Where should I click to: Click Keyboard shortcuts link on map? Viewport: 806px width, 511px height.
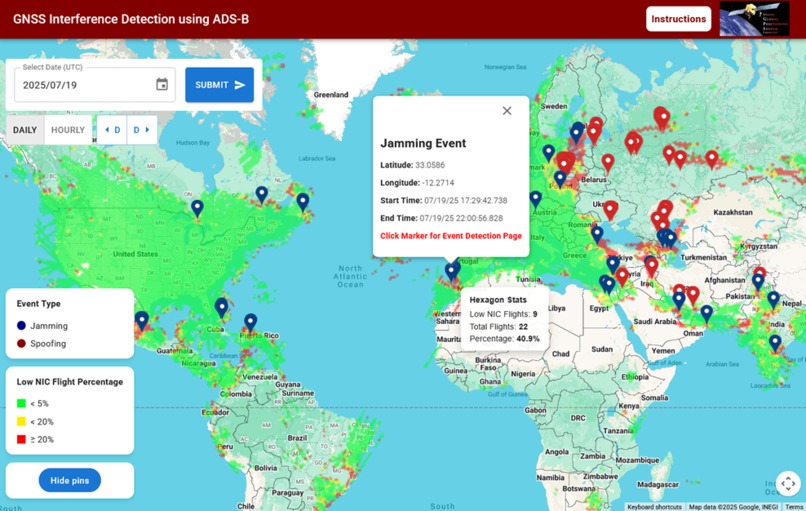pyautogui.click(x=654, y=507)
